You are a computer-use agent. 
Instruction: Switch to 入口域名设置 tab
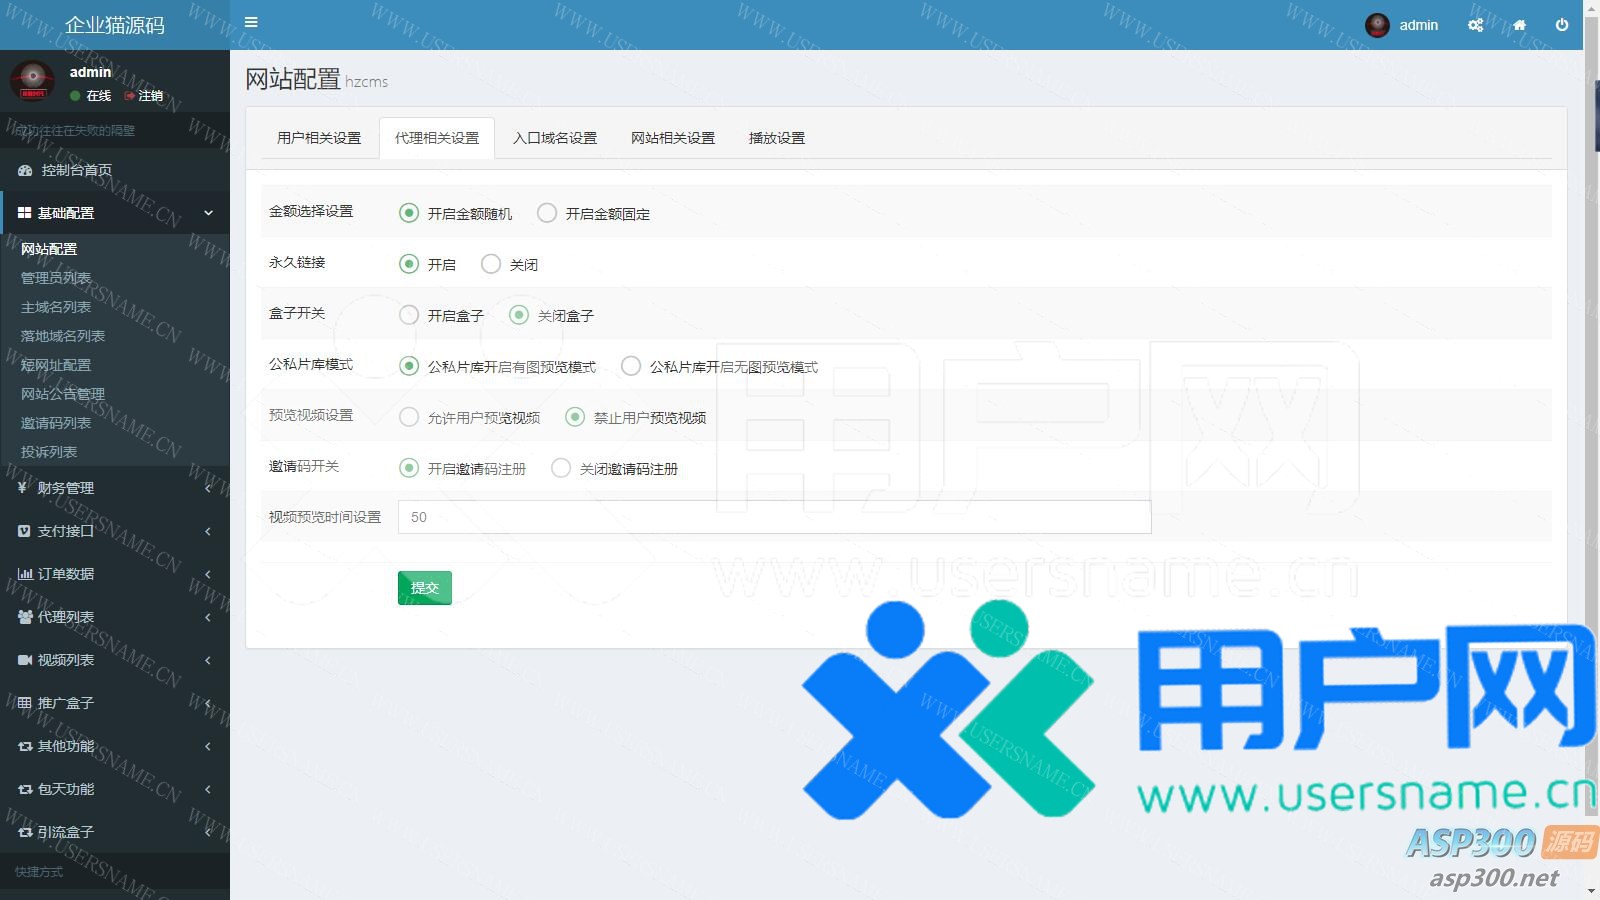pyautogui.click(x=555, y=138)
